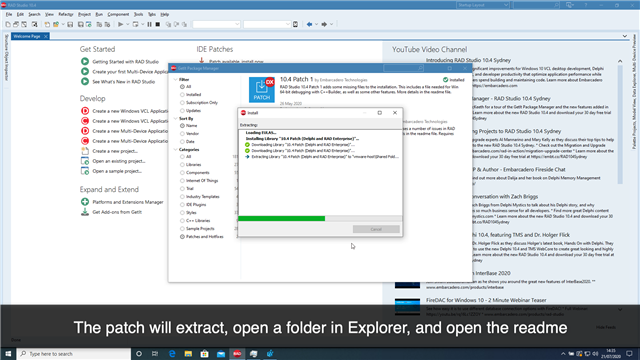Open the Back arrow history dropdown

tap(316, 24)
